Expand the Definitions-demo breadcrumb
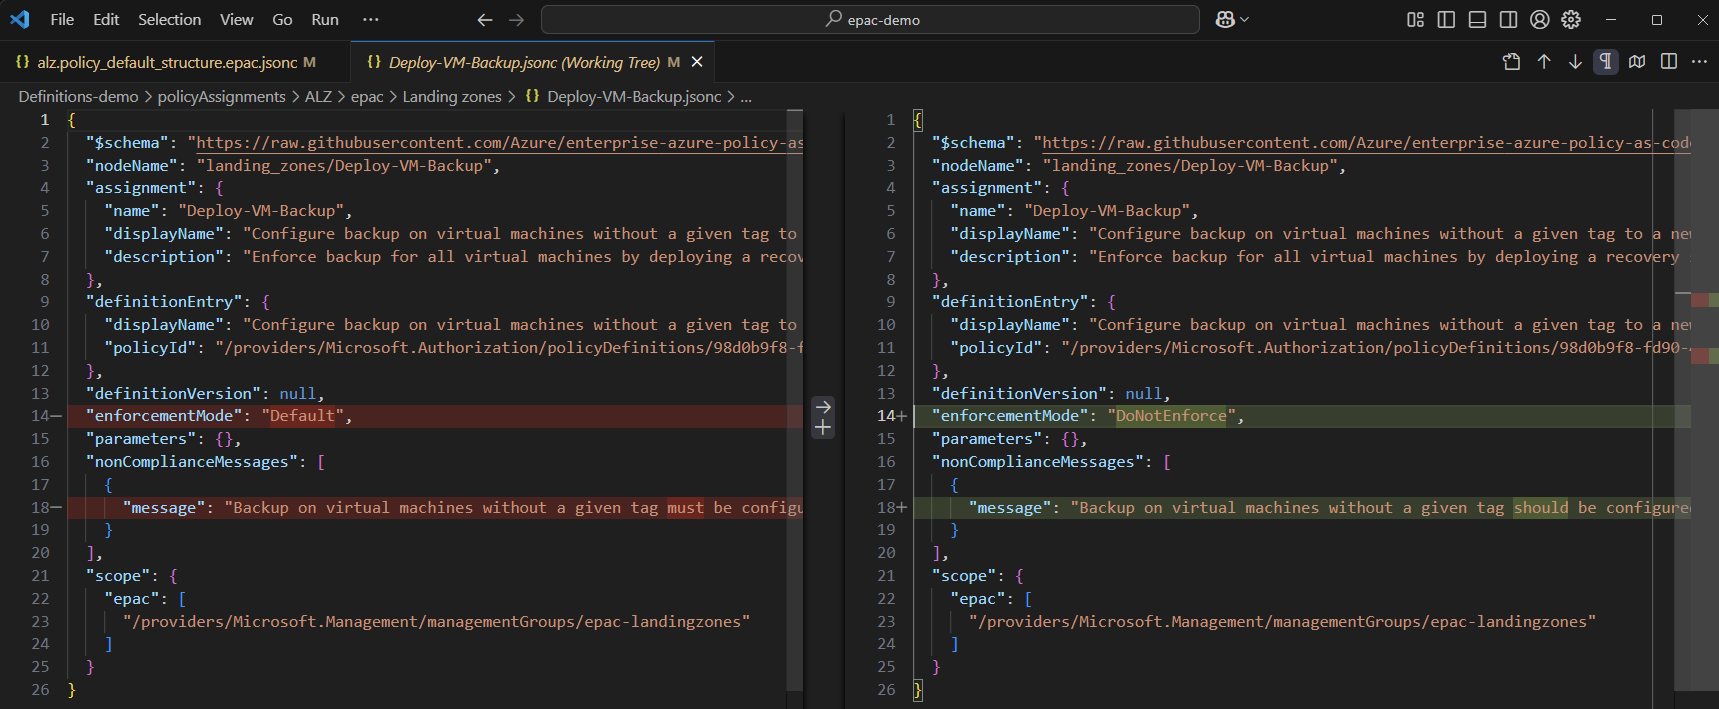 (x=78, y=96)
